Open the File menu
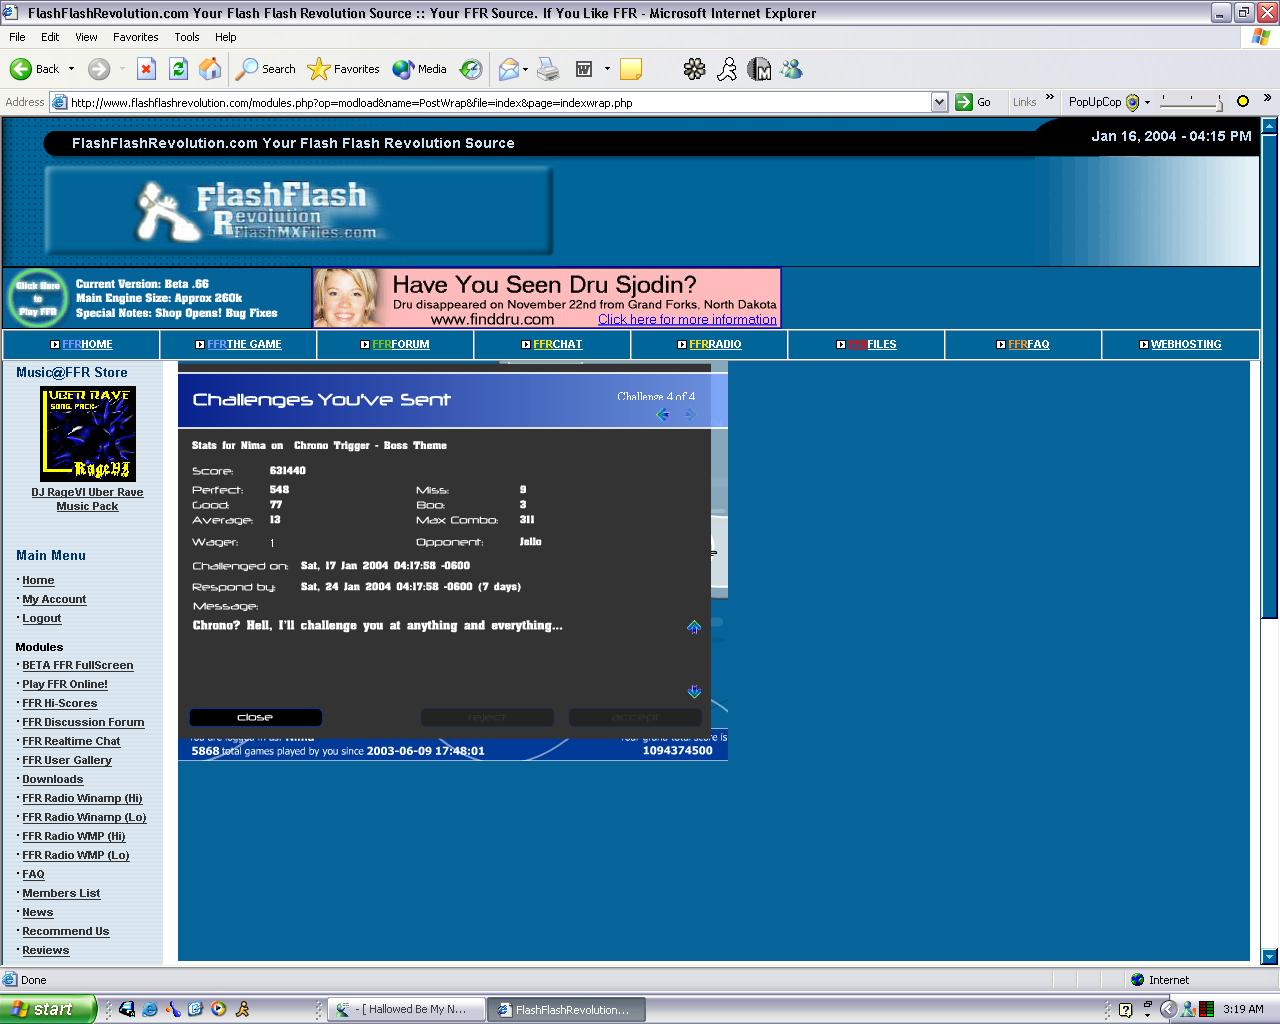 (x=17, y=37)
